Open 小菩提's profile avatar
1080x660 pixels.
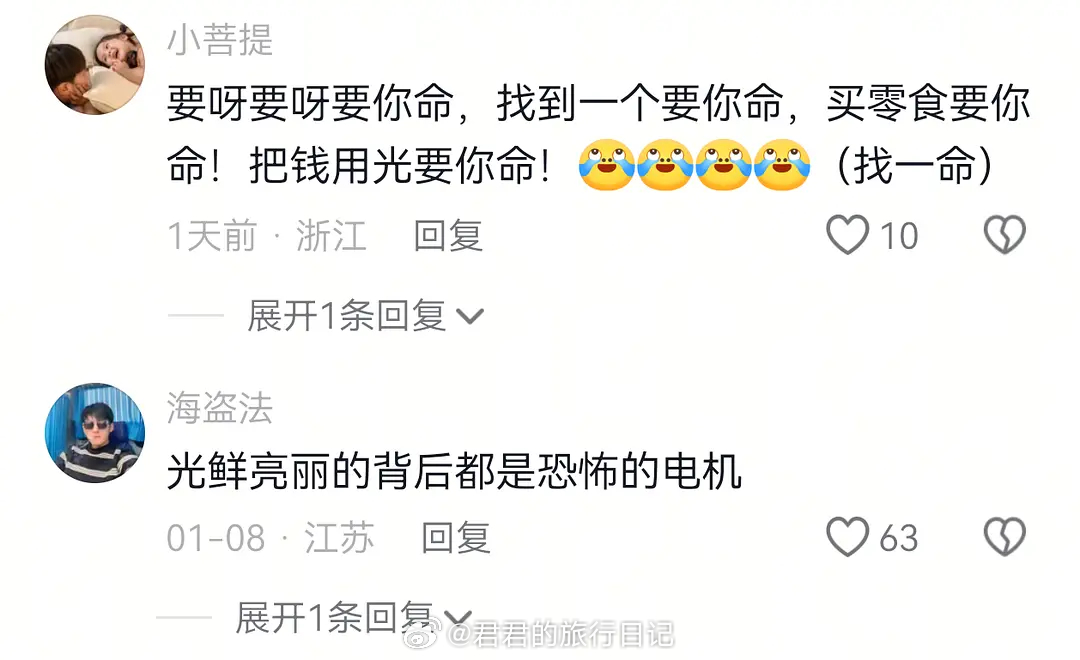[94, 65]
